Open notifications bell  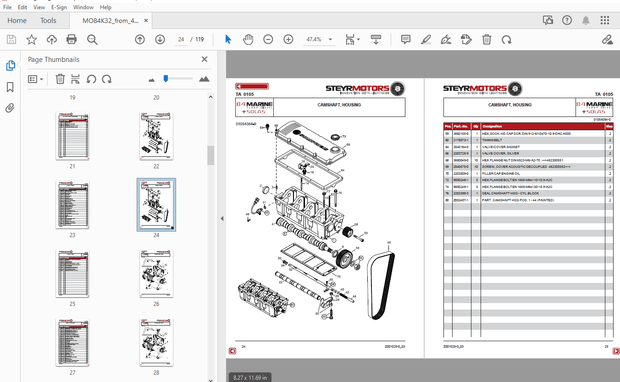pos(586,21)
